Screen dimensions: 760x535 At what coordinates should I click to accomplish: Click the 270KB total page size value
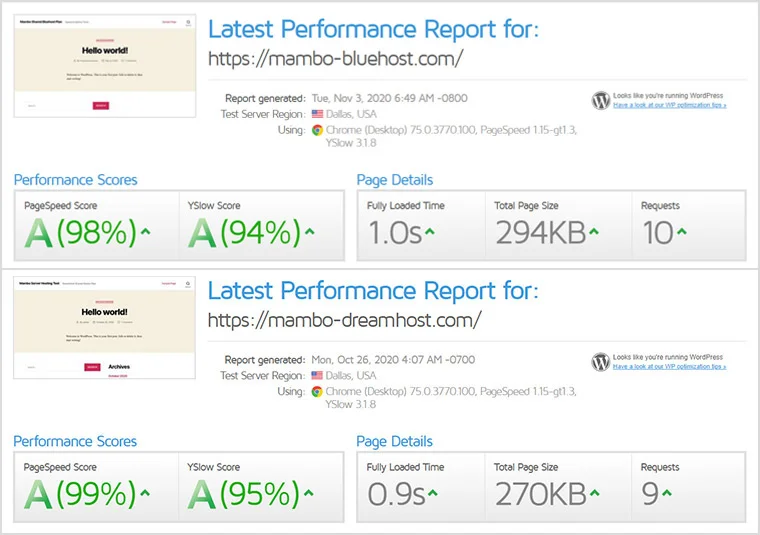click(x=541, y=494)
